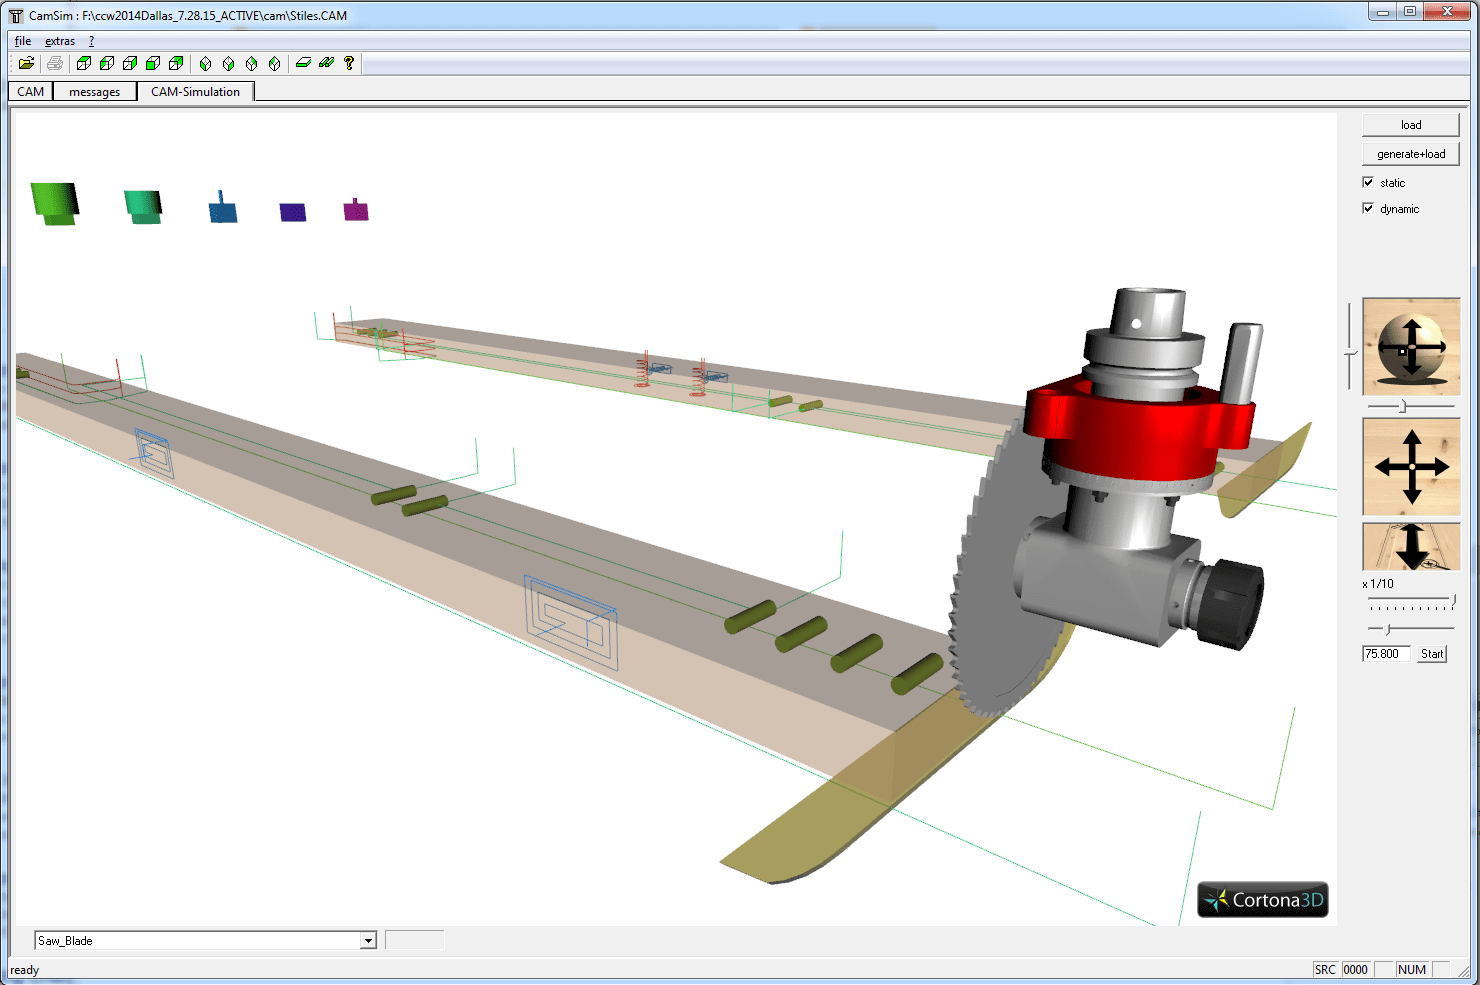Viewport: 1480px width, 985px height.
Task: Open the file menu
Action: [x=22, y=40]
